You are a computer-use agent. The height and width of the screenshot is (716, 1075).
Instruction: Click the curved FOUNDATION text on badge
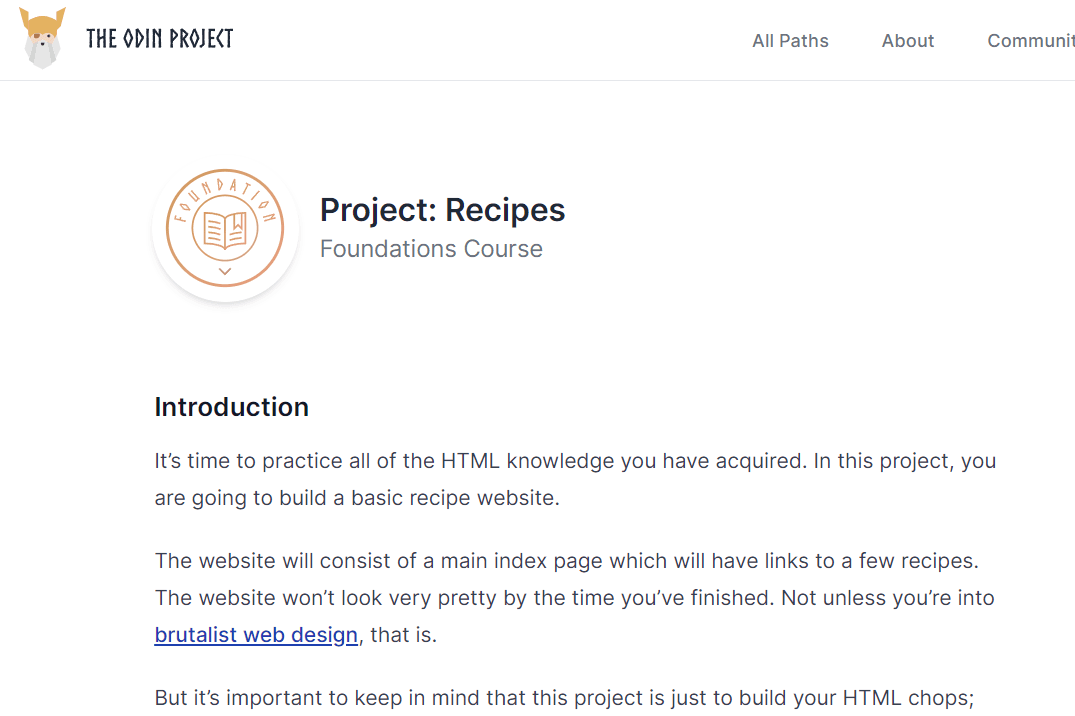coord(225,187)
